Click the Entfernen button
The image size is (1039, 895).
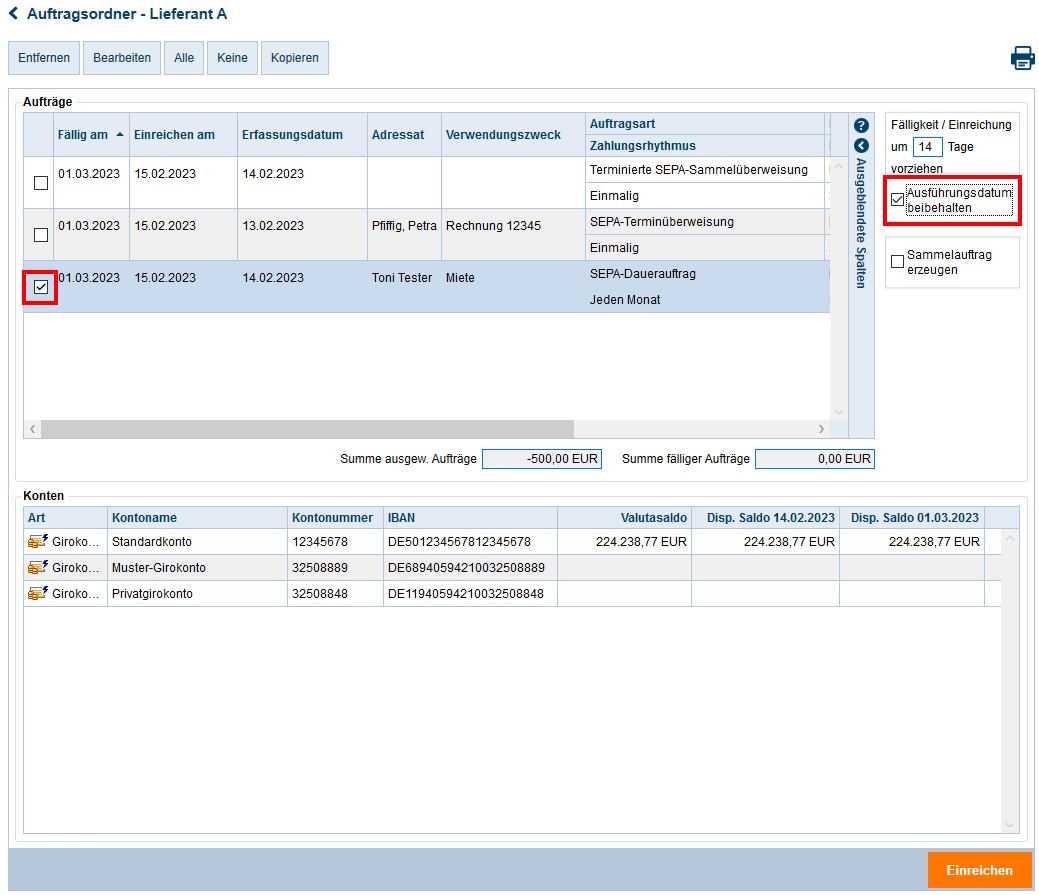44,58
